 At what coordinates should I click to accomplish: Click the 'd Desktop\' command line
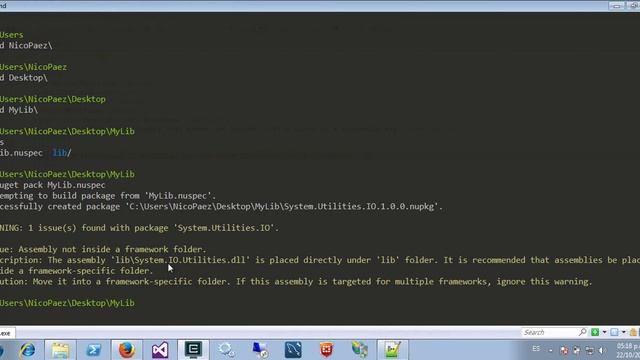coord(24,78)
